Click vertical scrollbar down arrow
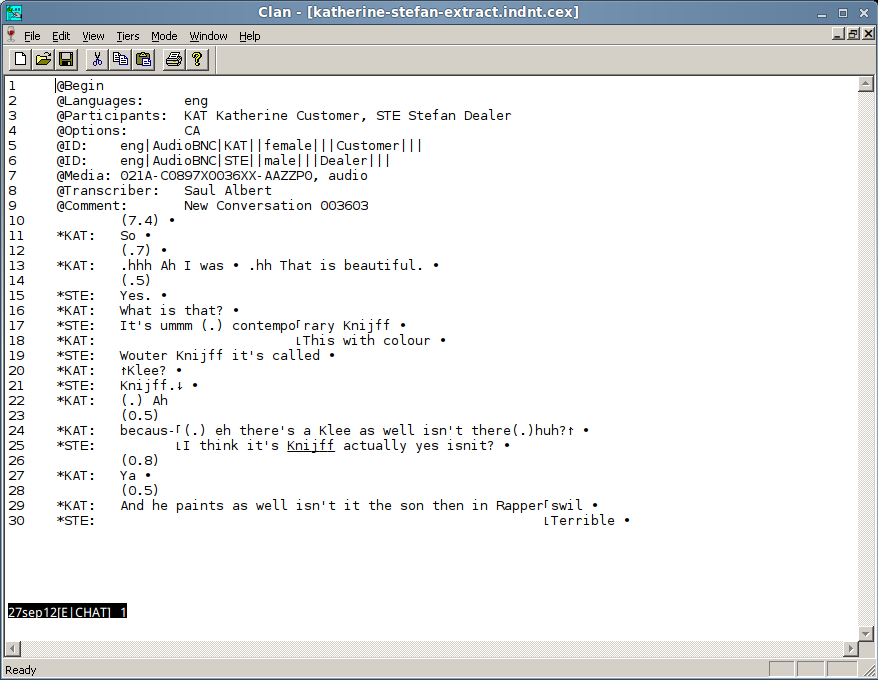Screen dimensions: 878x680 coord(865,634)
